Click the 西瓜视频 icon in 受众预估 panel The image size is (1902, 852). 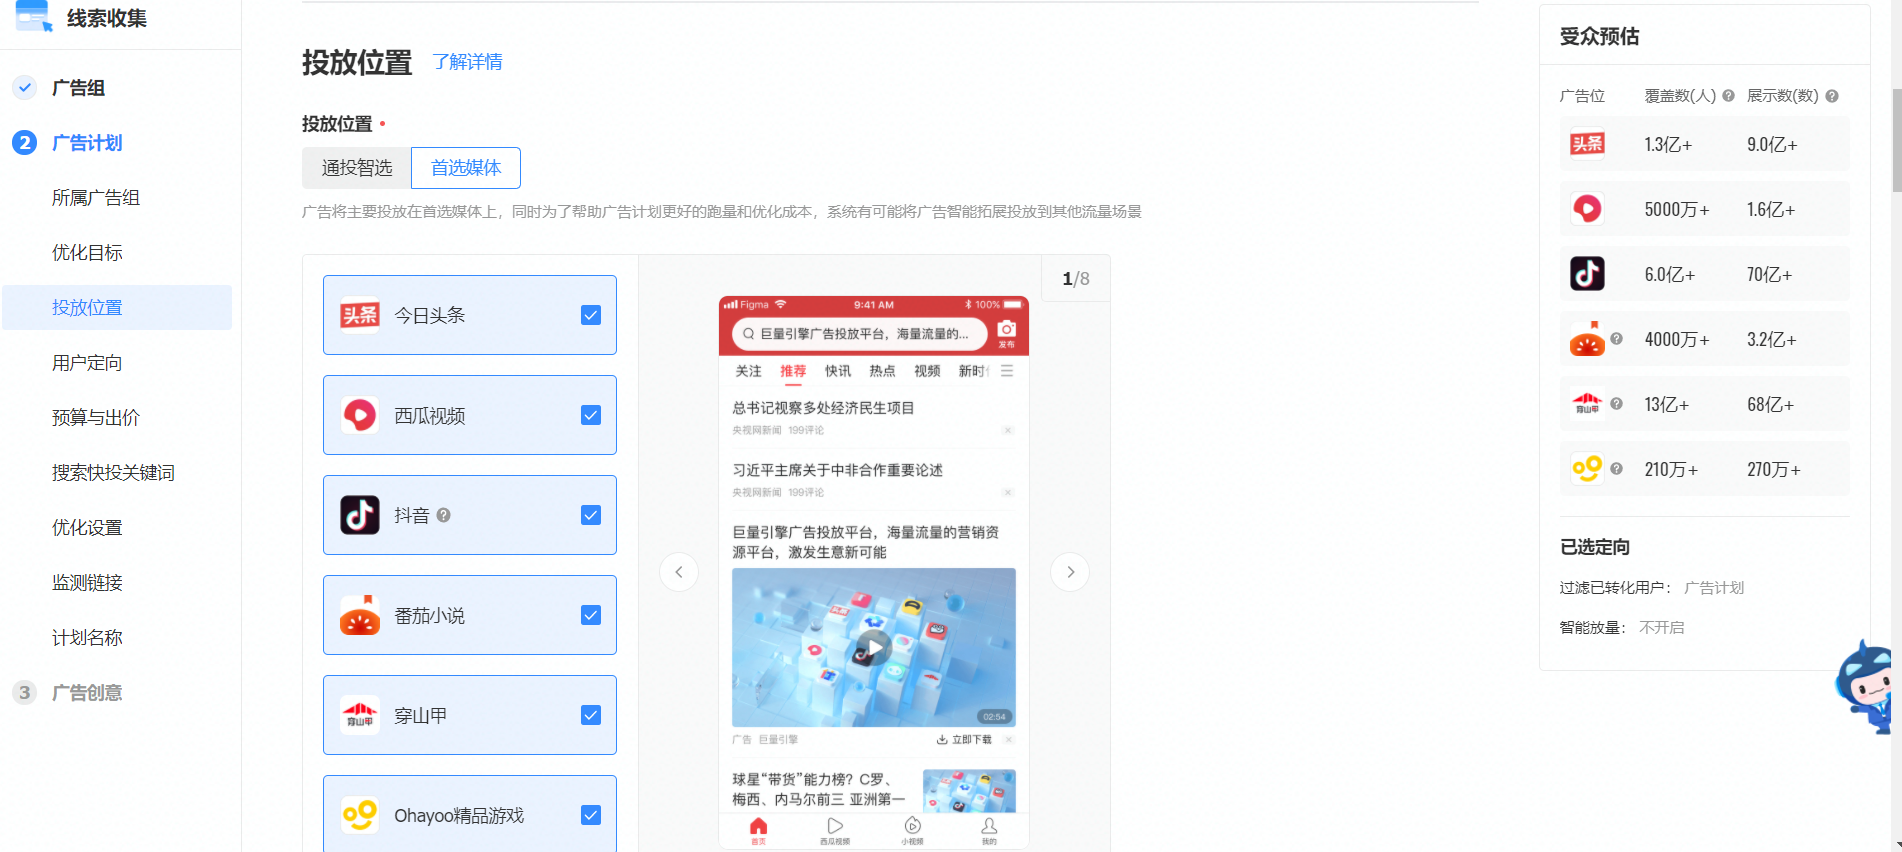click(1587, 209)
